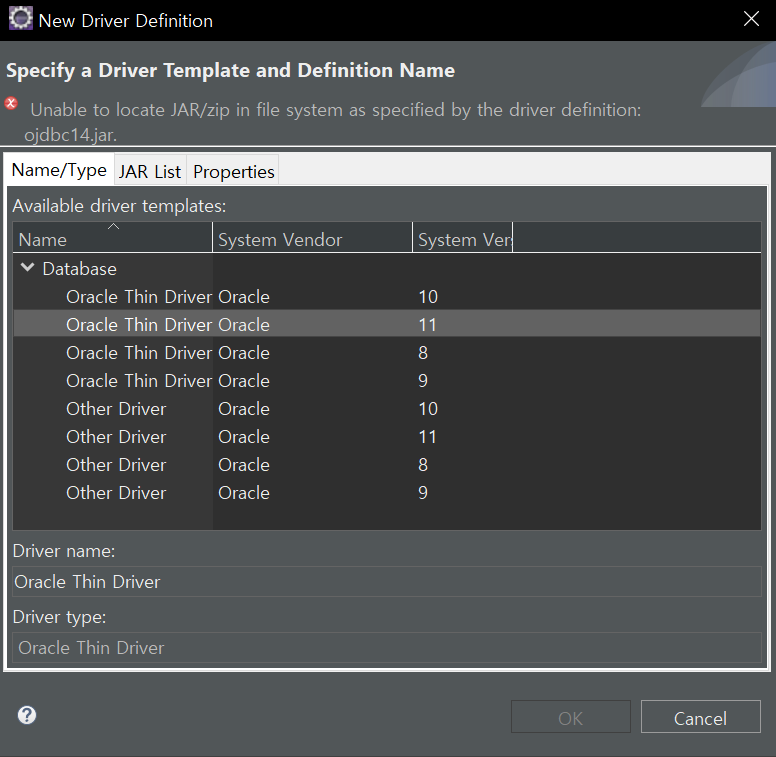This screenshot has height=757, width=776.
Task: Sort templates by the Name column header
Action: click(x=113, y=237)
